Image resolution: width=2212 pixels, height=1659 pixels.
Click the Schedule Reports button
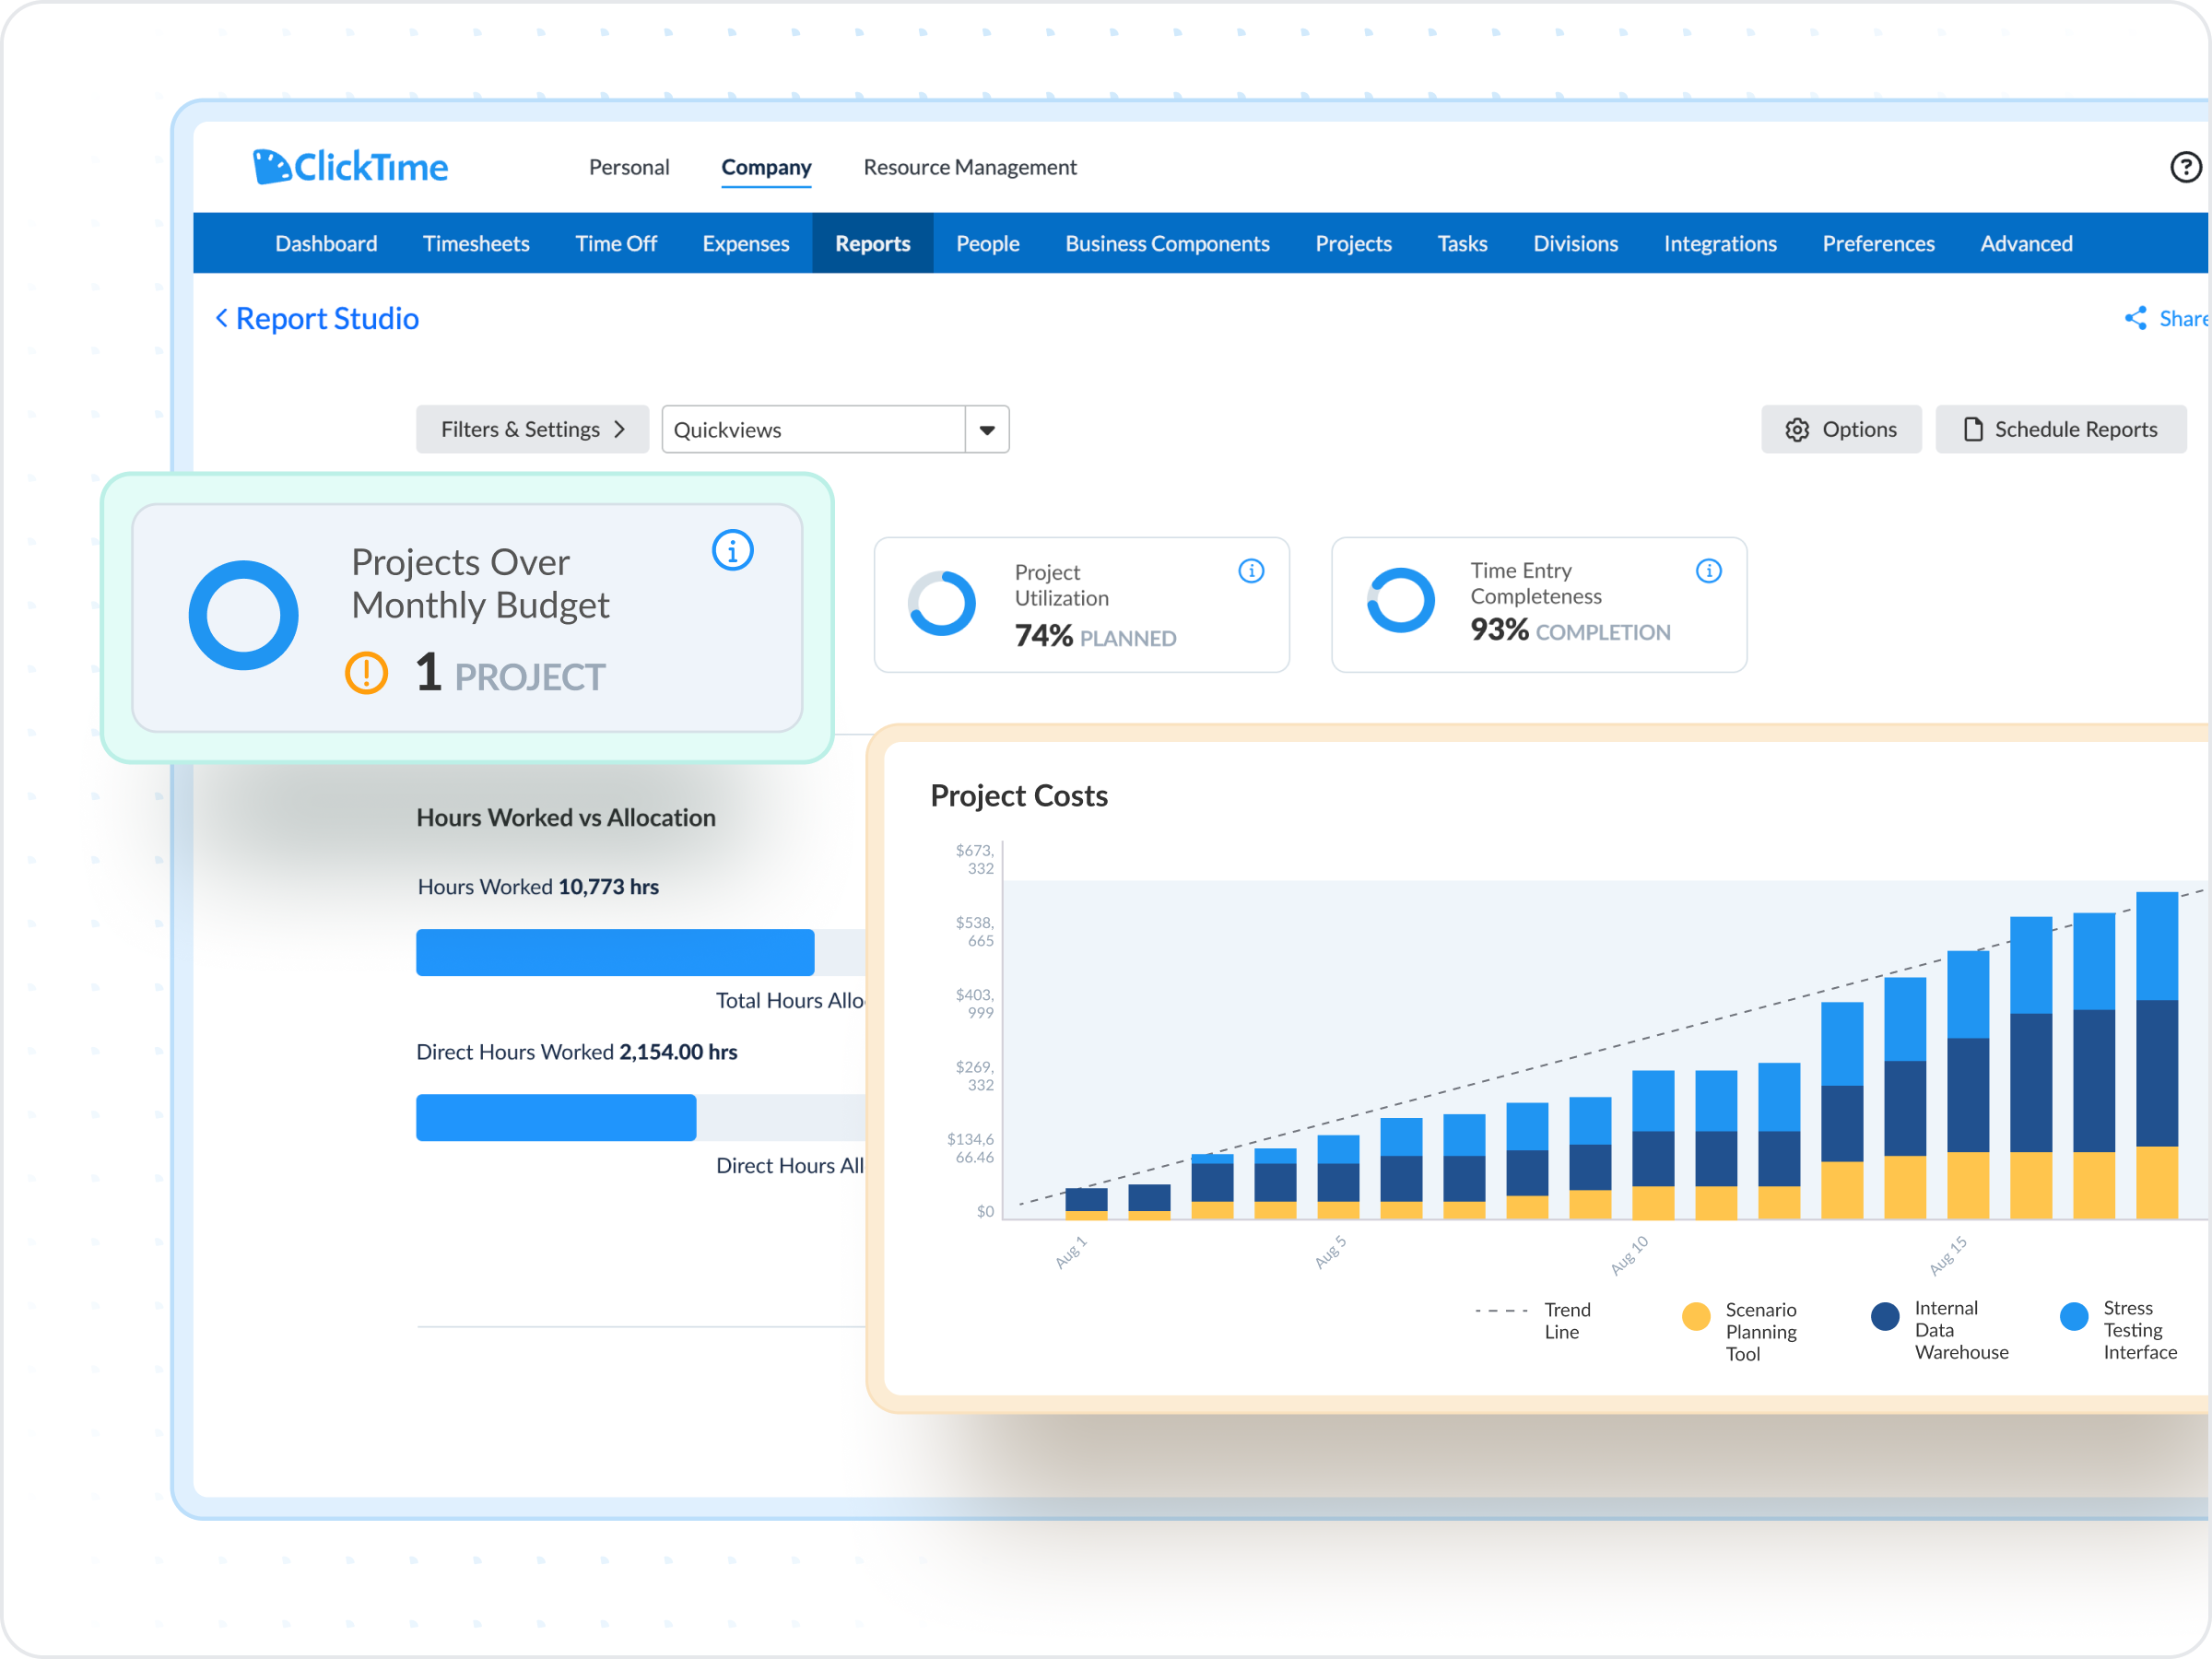pyautogui.click(x=2060, y=430)
